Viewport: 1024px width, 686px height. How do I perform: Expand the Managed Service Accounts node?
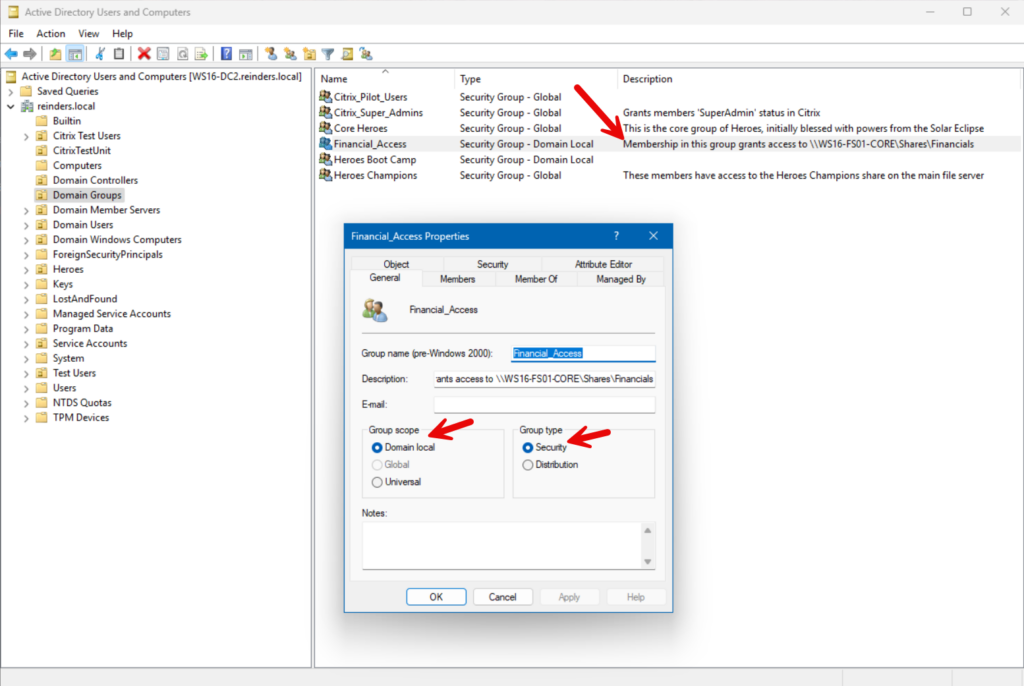point(26,314)
